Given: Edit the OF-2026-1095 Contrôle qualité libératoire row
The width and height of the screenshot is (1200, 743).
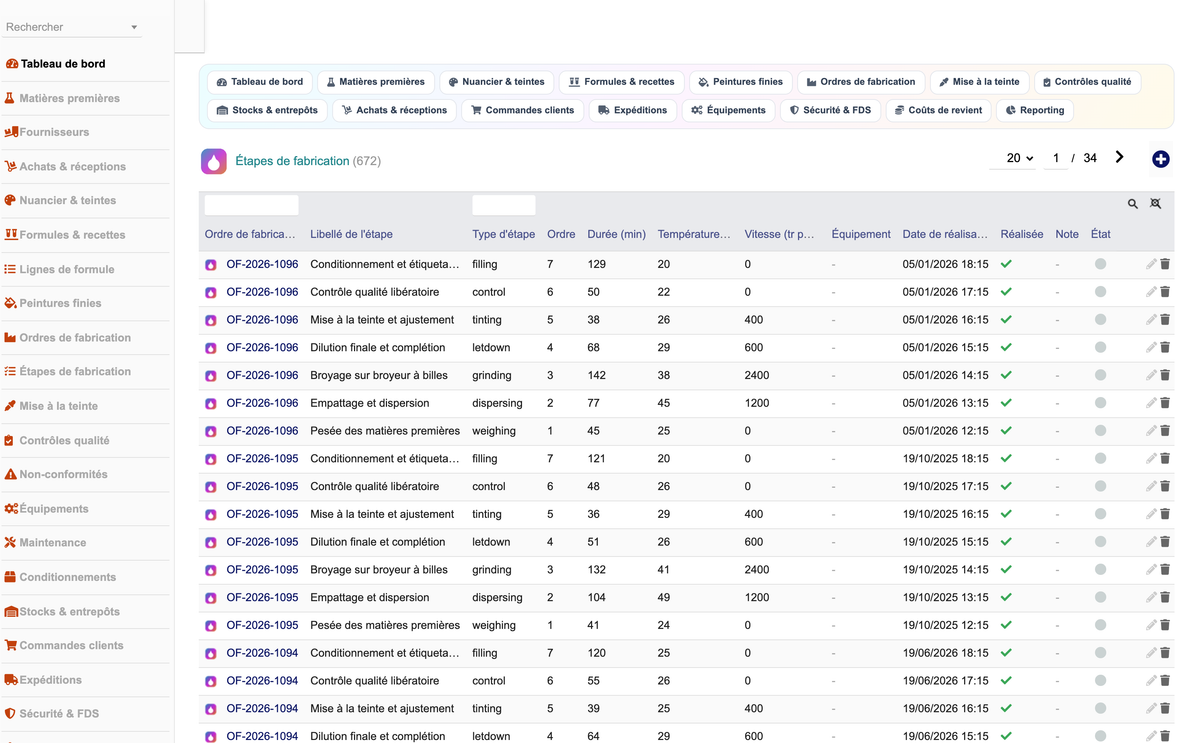Looking at the screenshot, I should point(1151,486).
